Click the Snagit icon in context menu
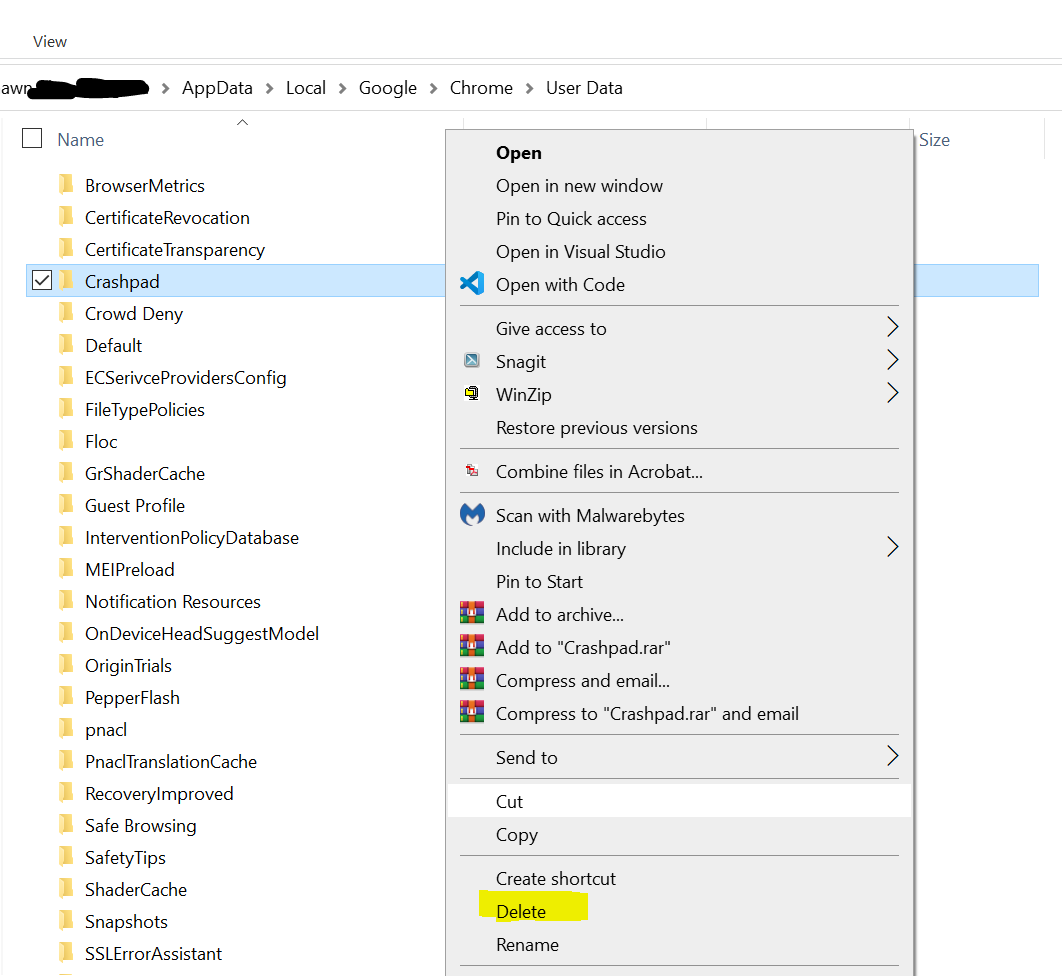Screen dimensions: 1062x976 (x=471, y=361)
